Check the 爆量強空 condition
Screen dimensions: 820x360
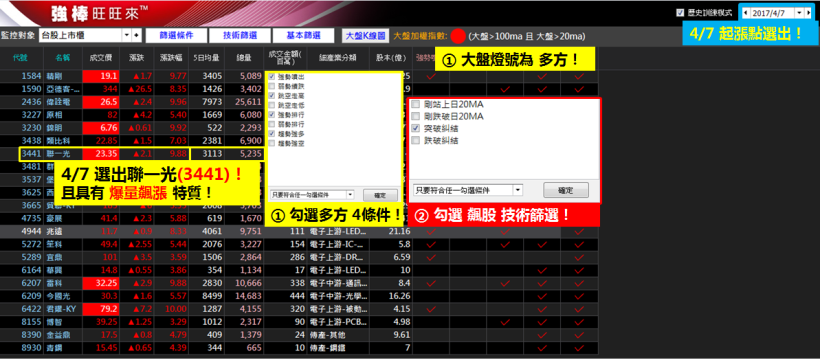(271, 143)
